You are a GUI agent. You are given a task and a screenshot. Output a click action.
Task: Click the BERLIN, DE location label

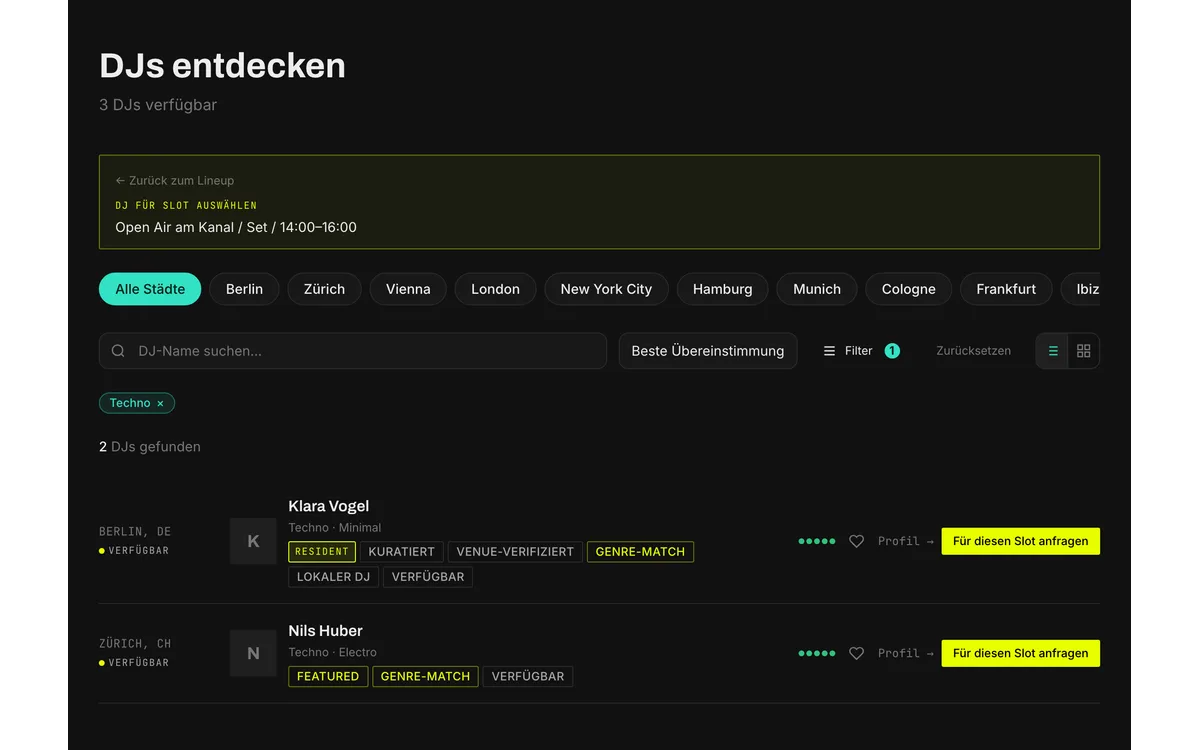coord(135,532)
